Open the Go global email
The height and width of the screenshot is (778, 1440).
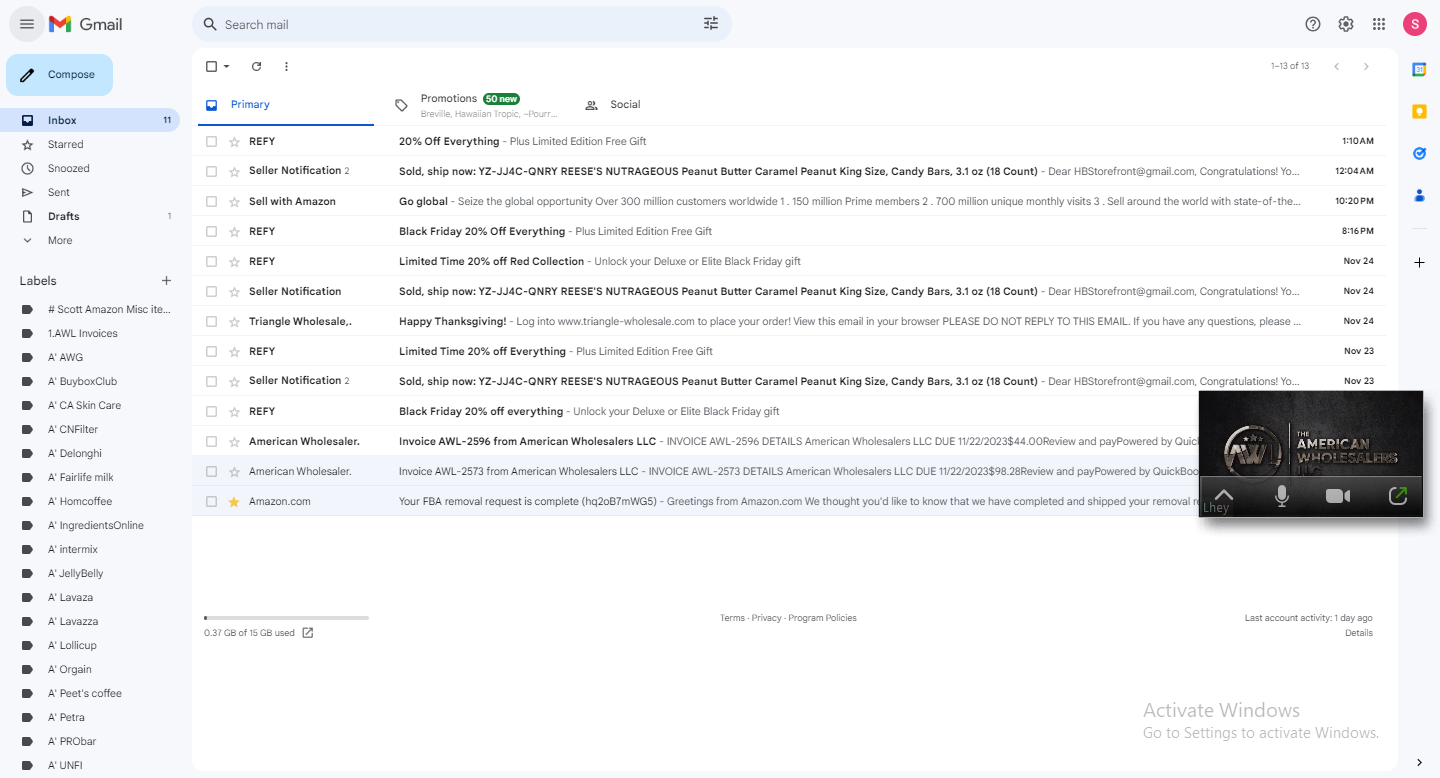click(x=789, y=202)
